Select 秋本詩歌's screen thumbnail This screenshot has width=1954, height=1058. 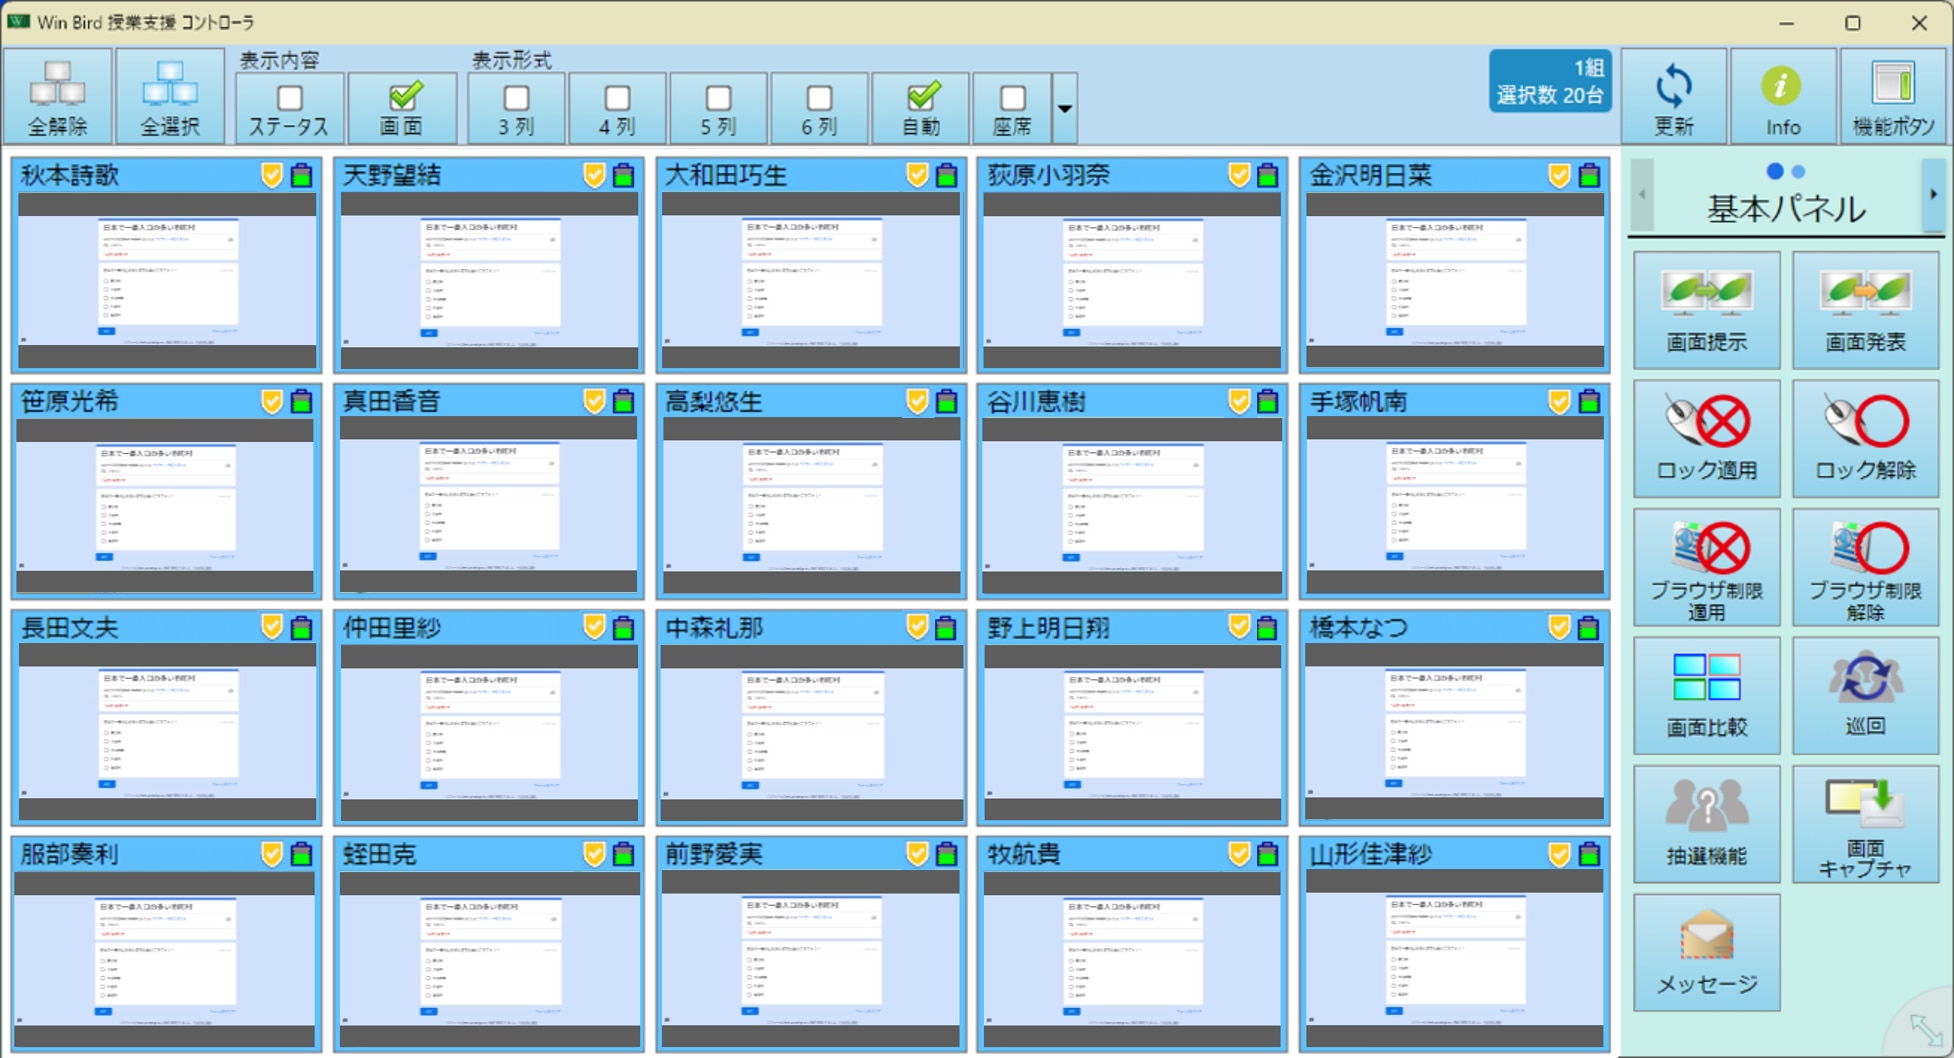click(x=167, y=281)
